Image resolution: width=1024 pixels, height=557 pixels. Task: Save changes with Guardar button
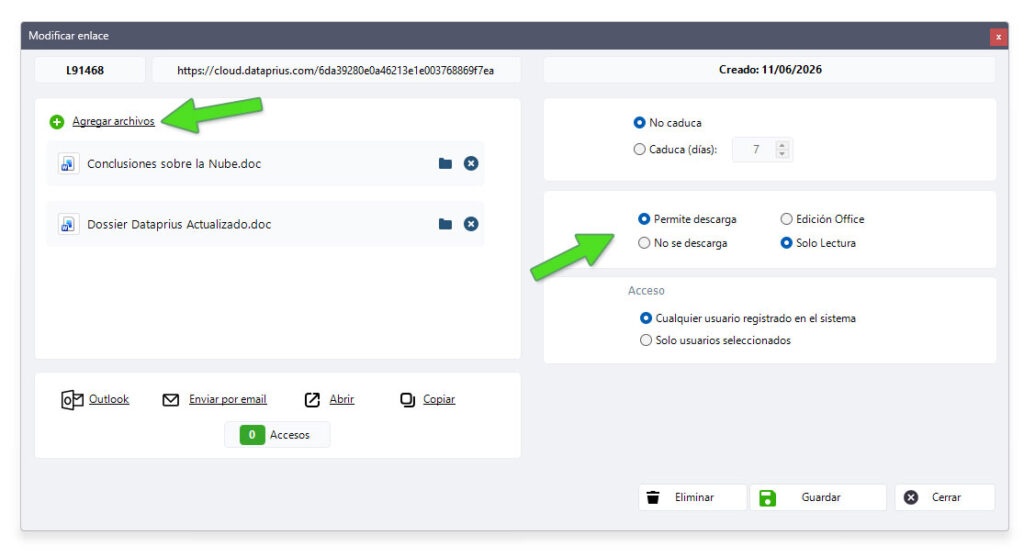(x=818, y=498)
